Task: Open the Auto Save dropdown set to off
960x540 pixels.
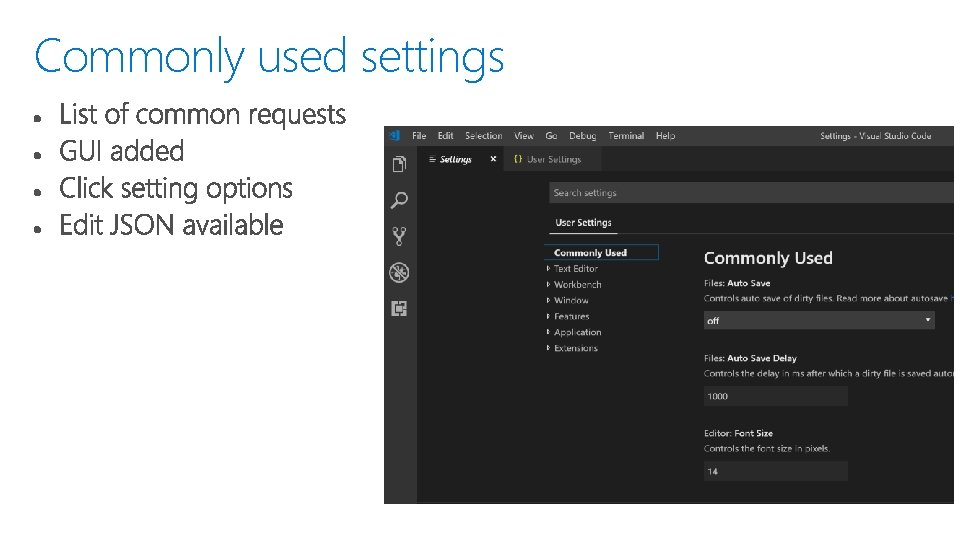Action: point(819,320)
